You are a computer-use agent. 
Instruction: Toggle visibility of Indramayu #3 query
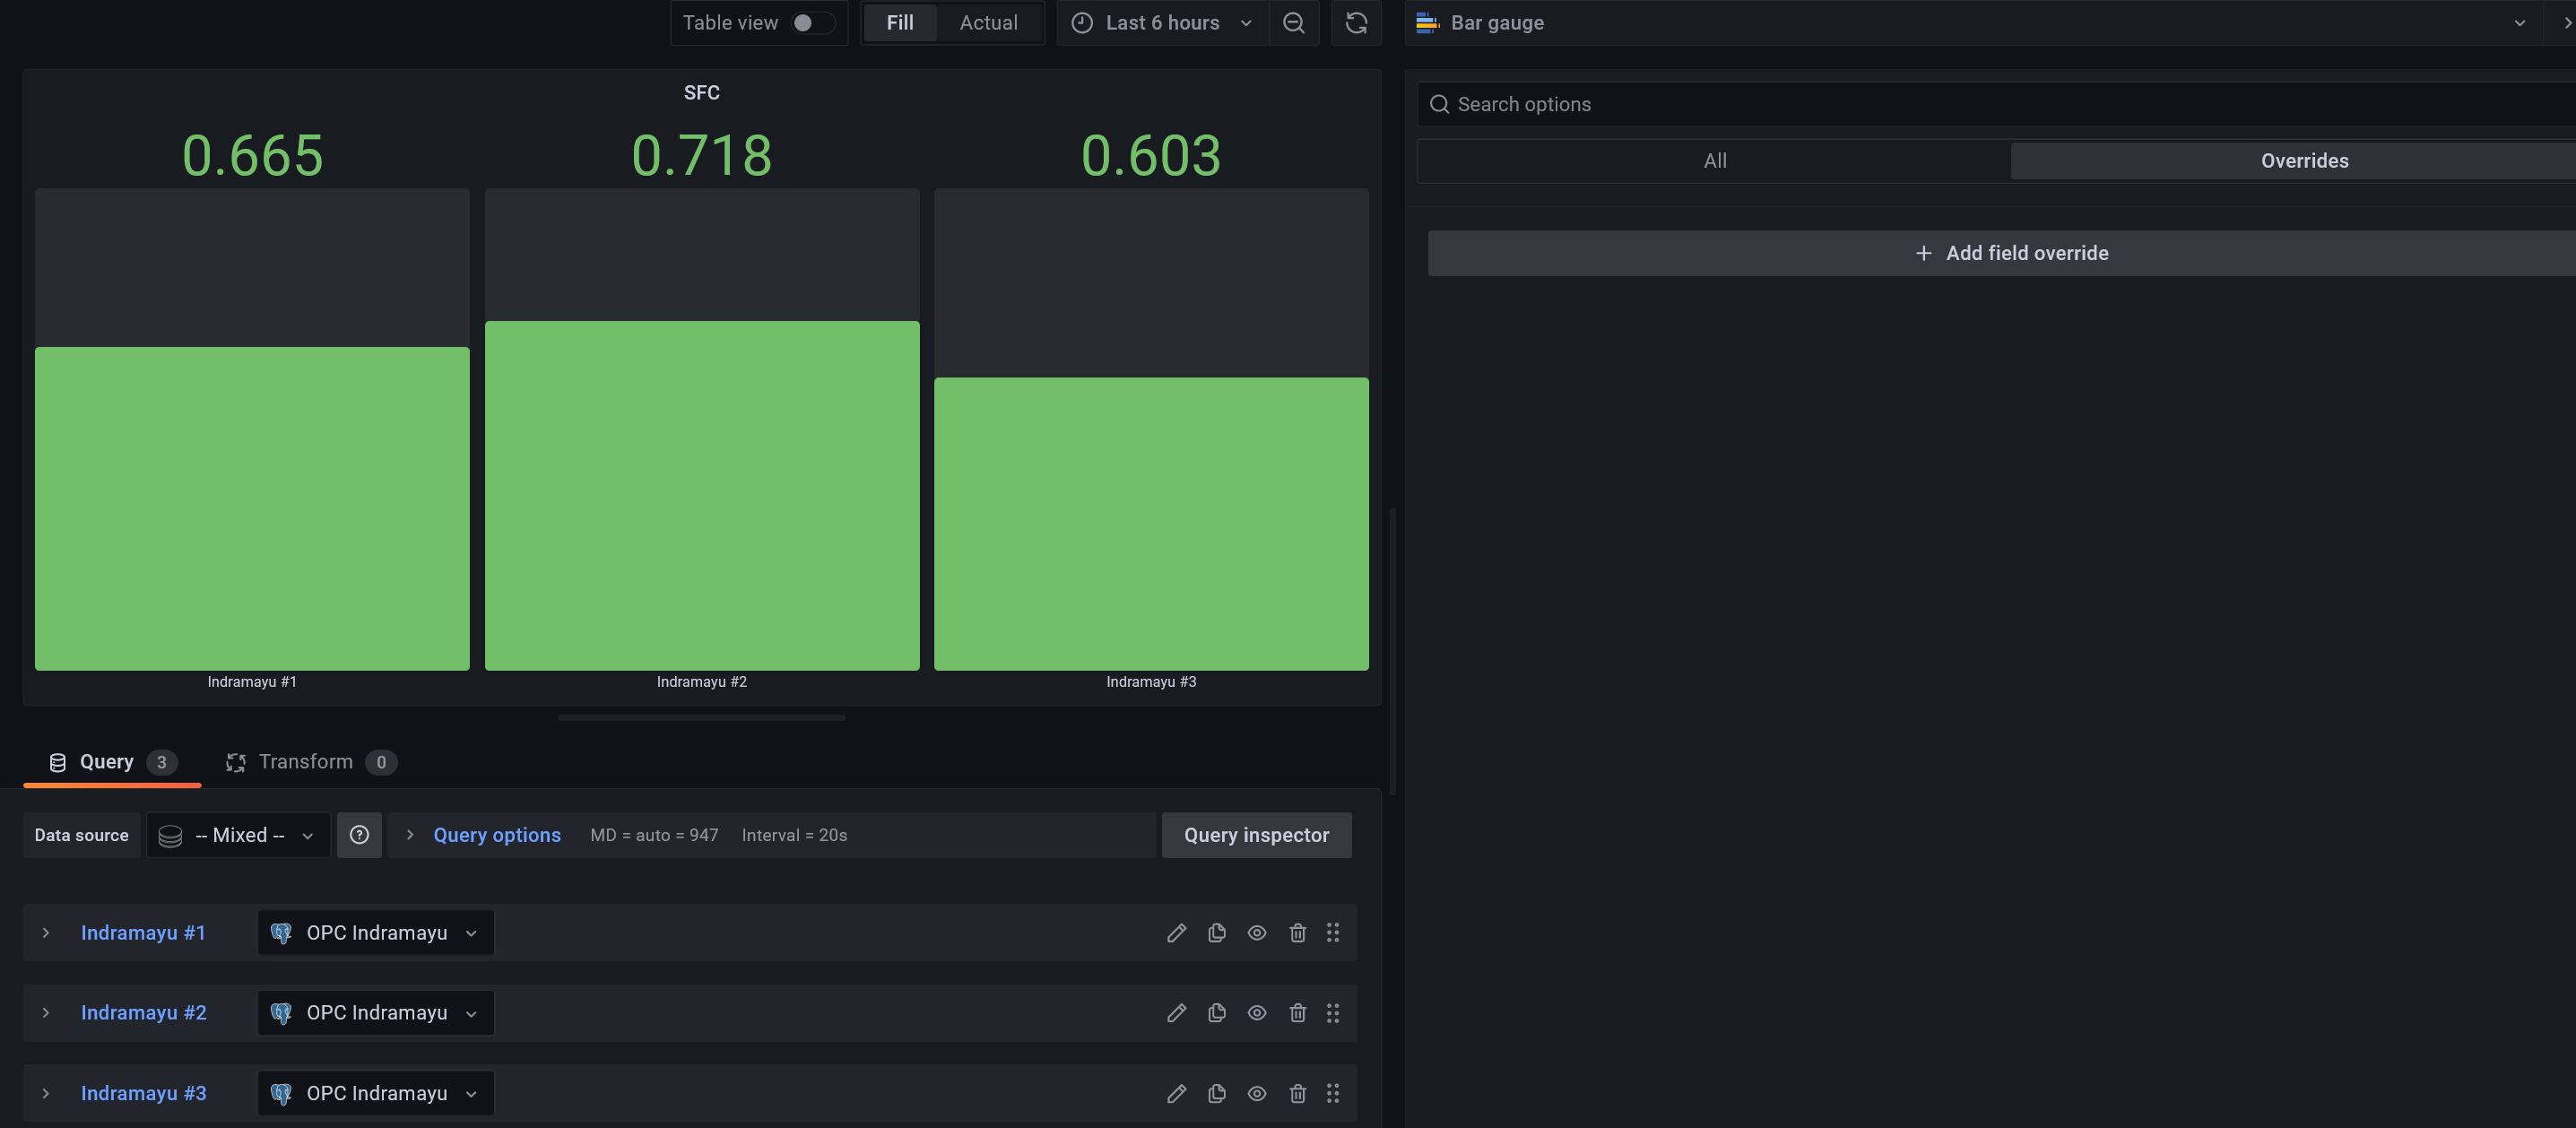[1256, 1094]
